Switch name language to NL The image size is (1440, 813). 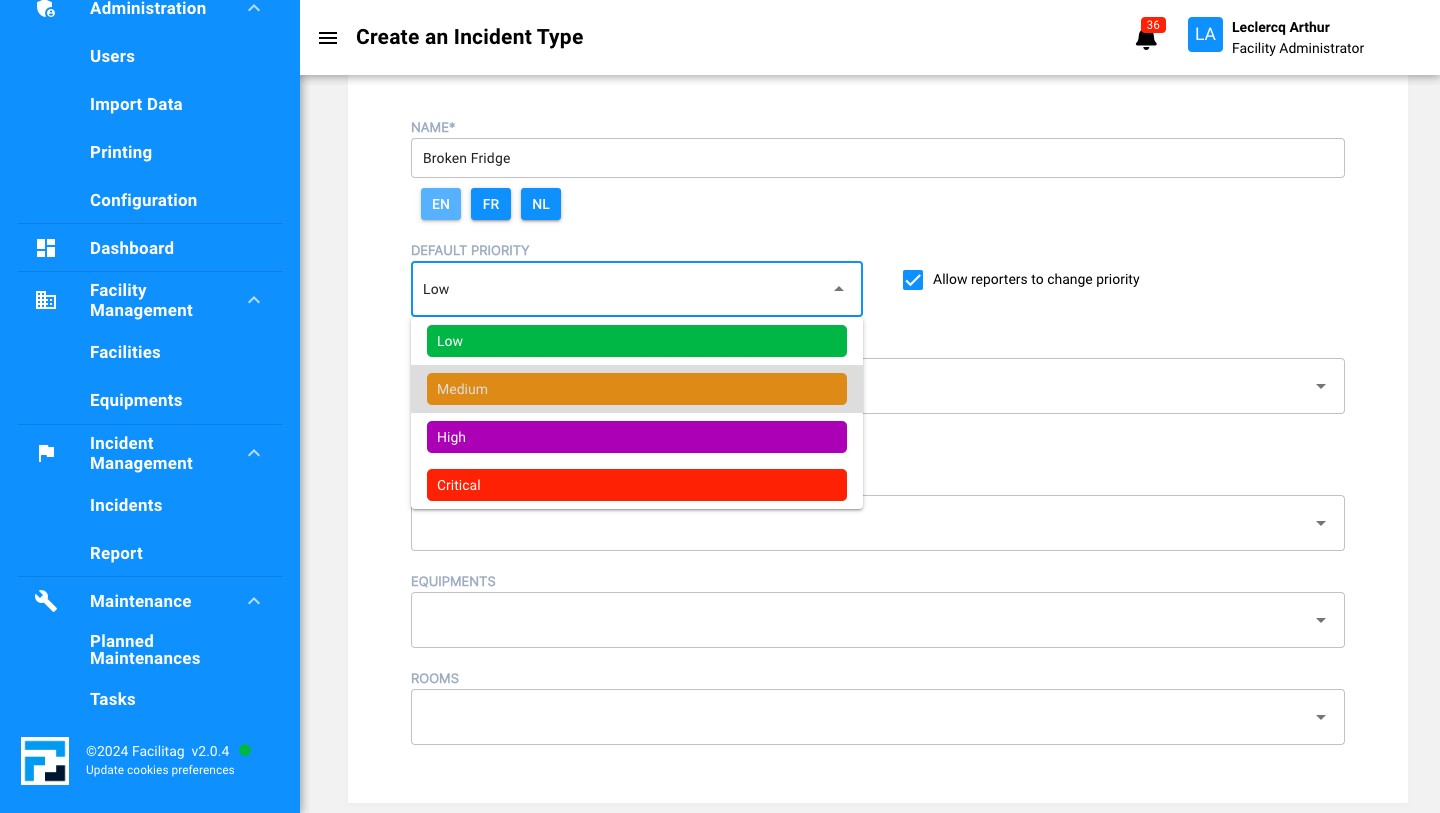point(540,204)
